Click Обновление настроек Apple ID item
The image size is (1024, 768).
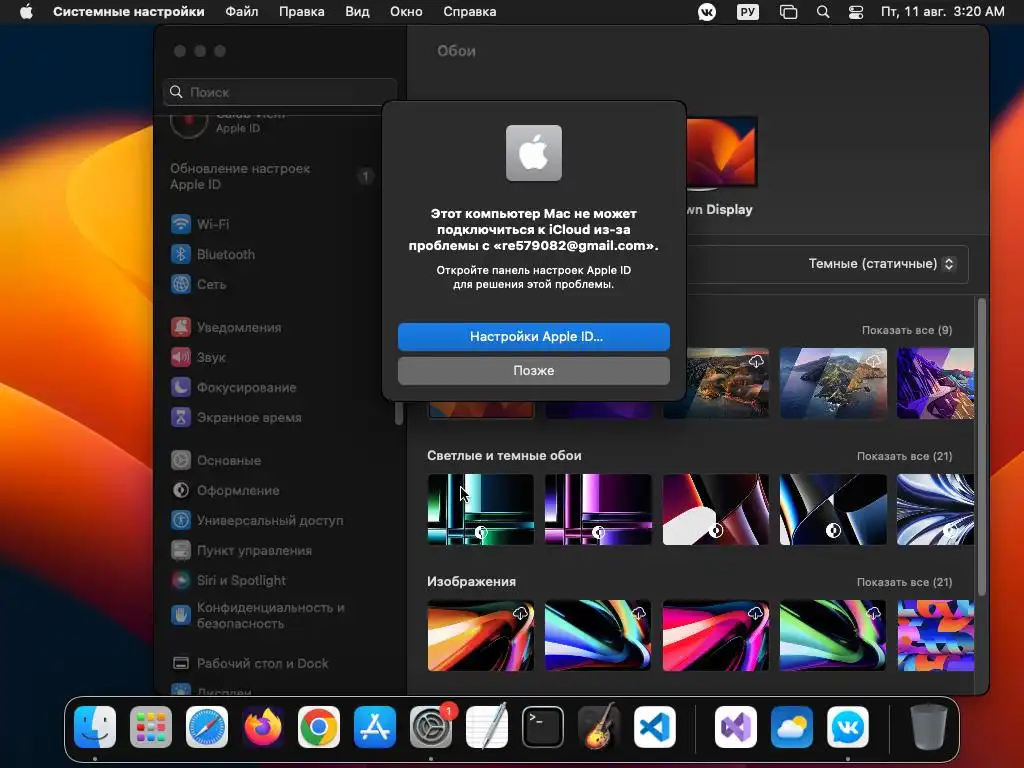click(x=271, y=176)
